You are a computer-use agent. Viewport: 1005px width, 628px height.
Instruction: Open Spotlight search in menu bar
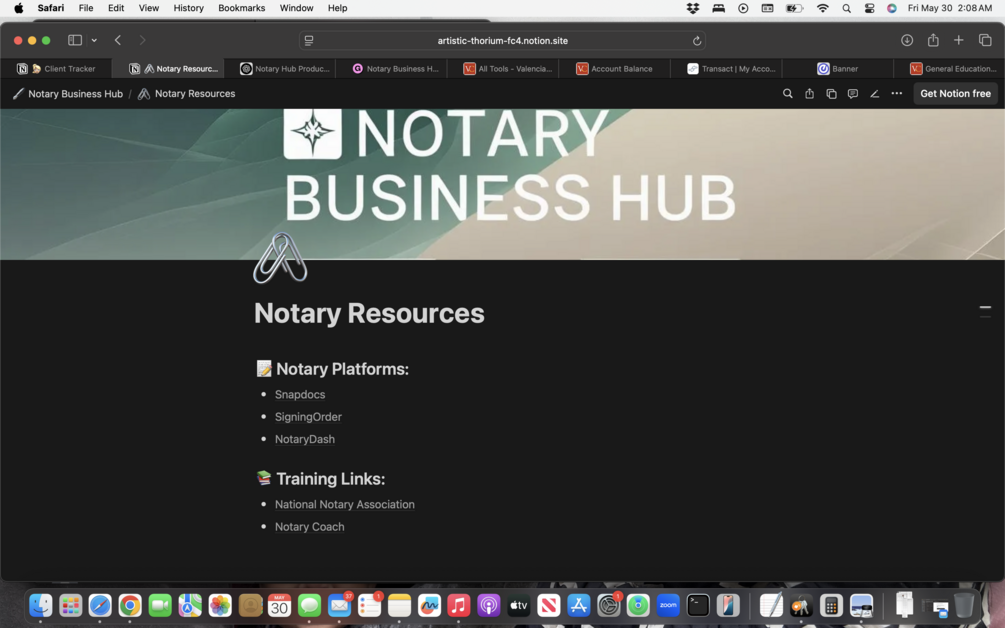pos(847,8)
